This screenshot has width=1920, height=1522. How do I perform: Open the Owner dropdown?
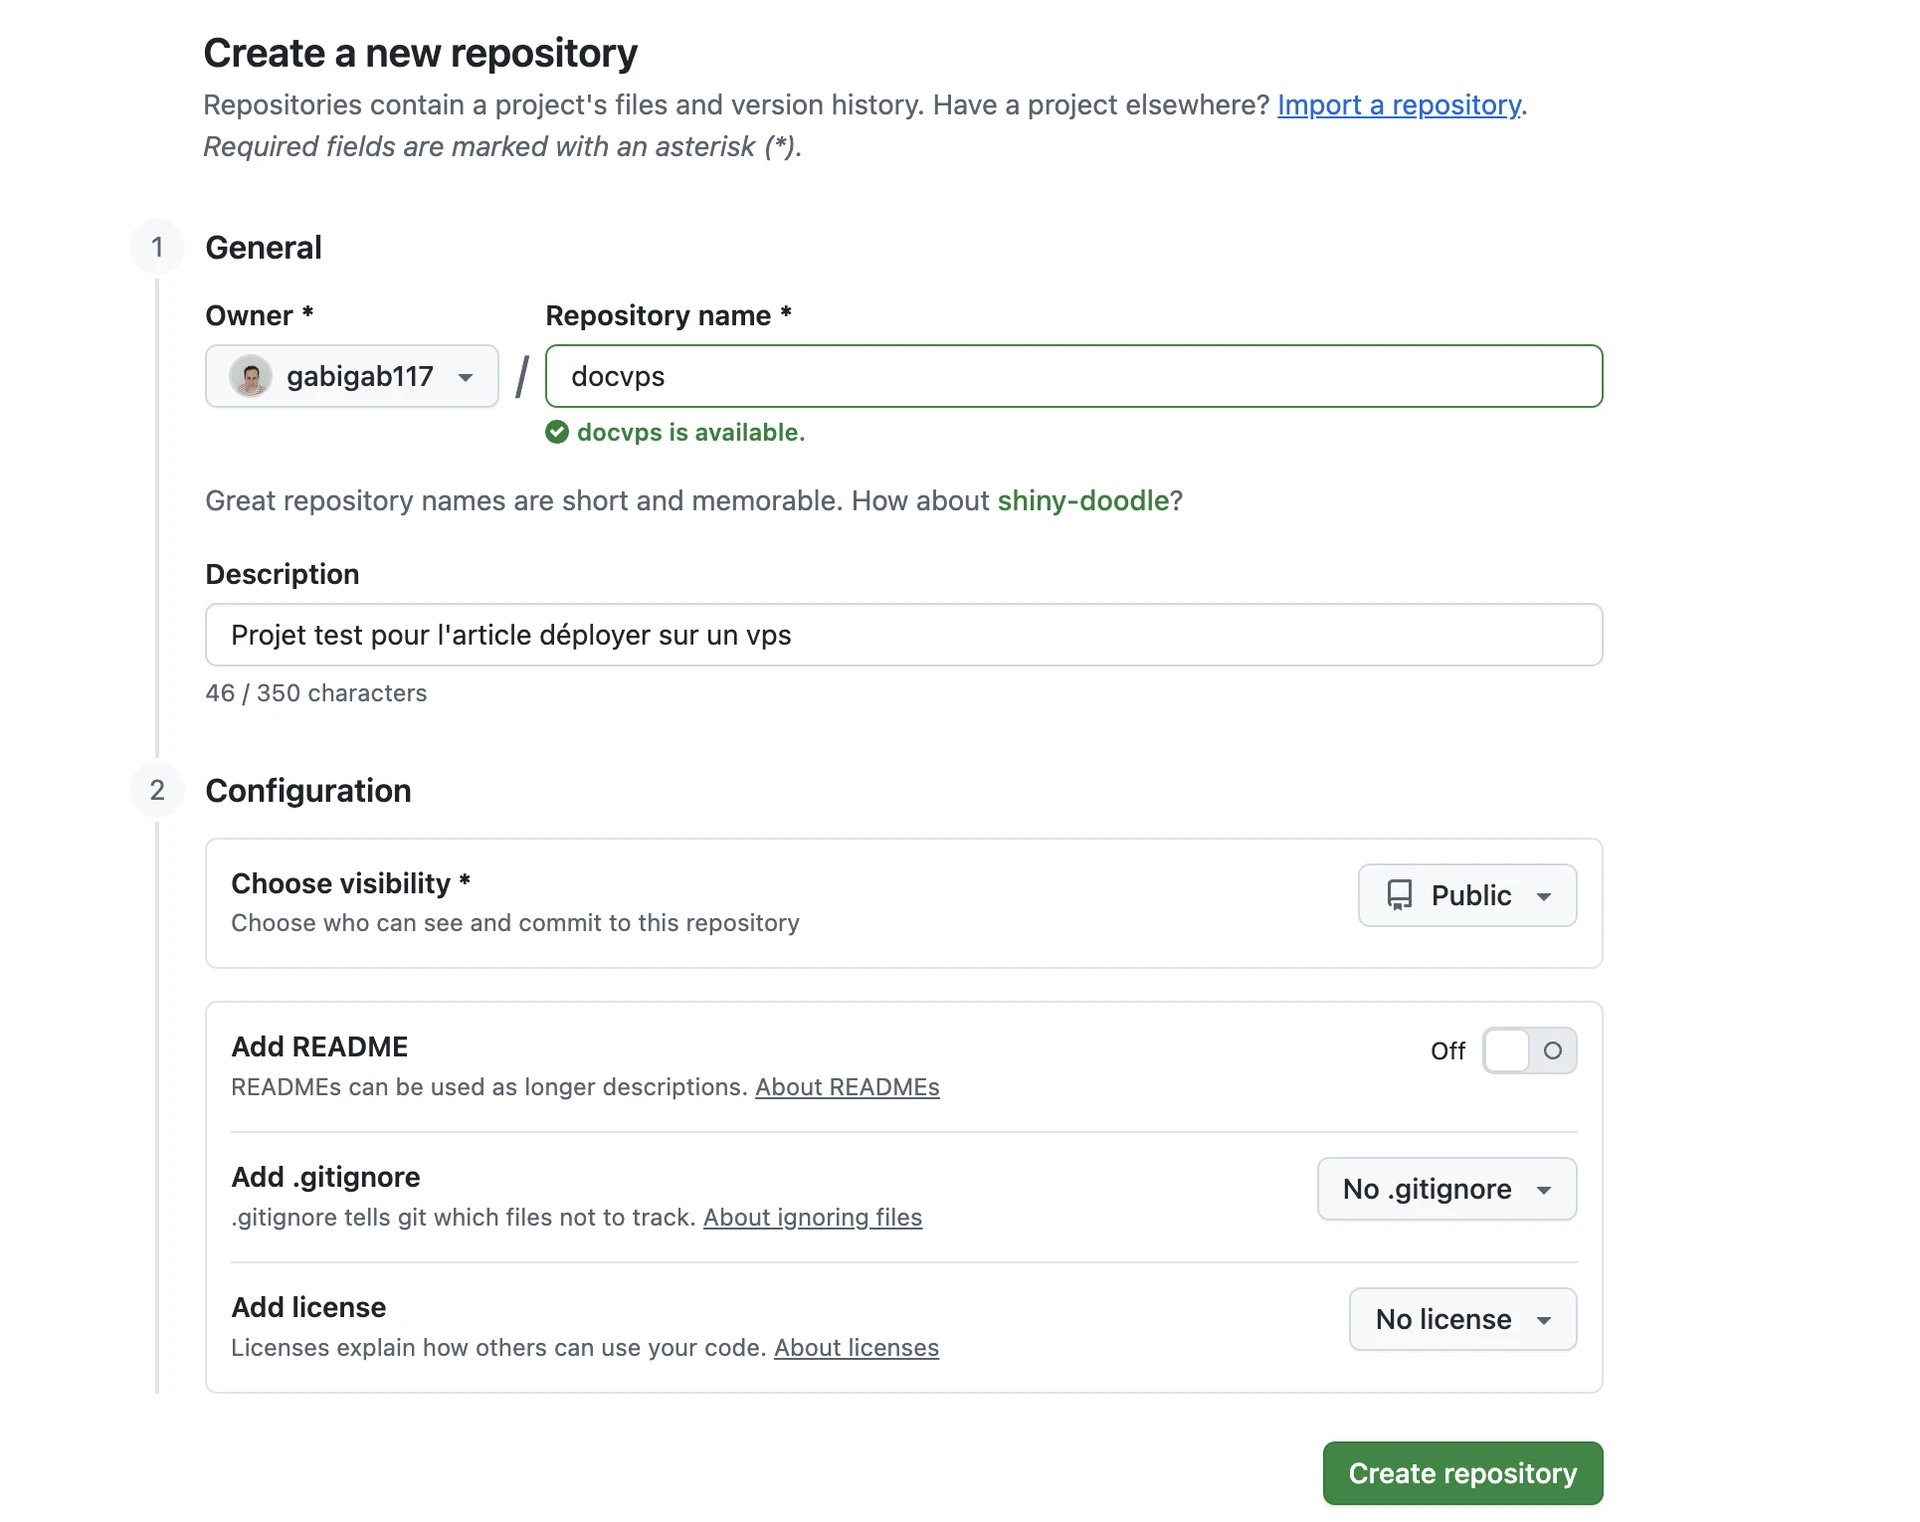(x=351, y=376)
